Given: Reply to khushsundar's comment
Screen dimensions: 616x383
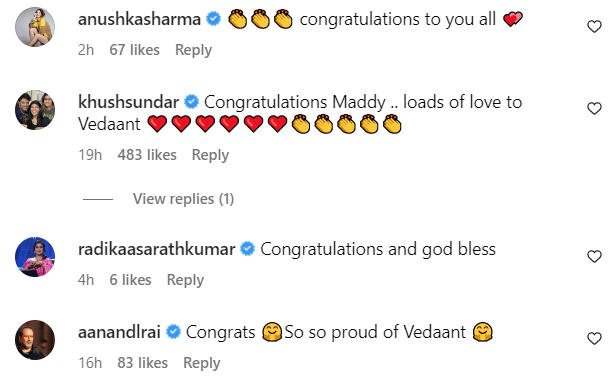Looking at the screenshot, I should pyautogui.click(x=210, y=155).
